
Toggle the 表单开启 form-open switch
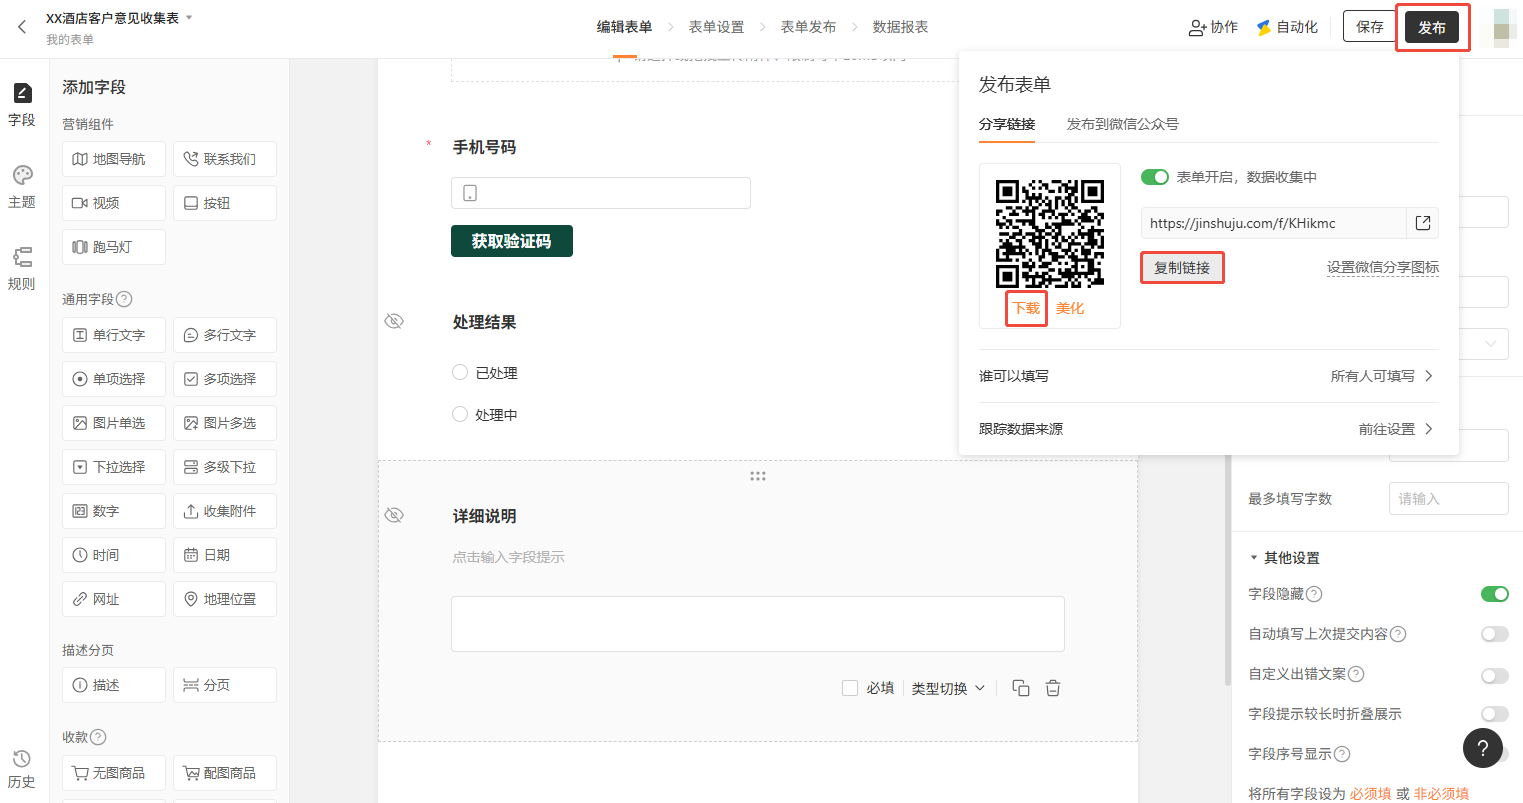pos(1155,177)
